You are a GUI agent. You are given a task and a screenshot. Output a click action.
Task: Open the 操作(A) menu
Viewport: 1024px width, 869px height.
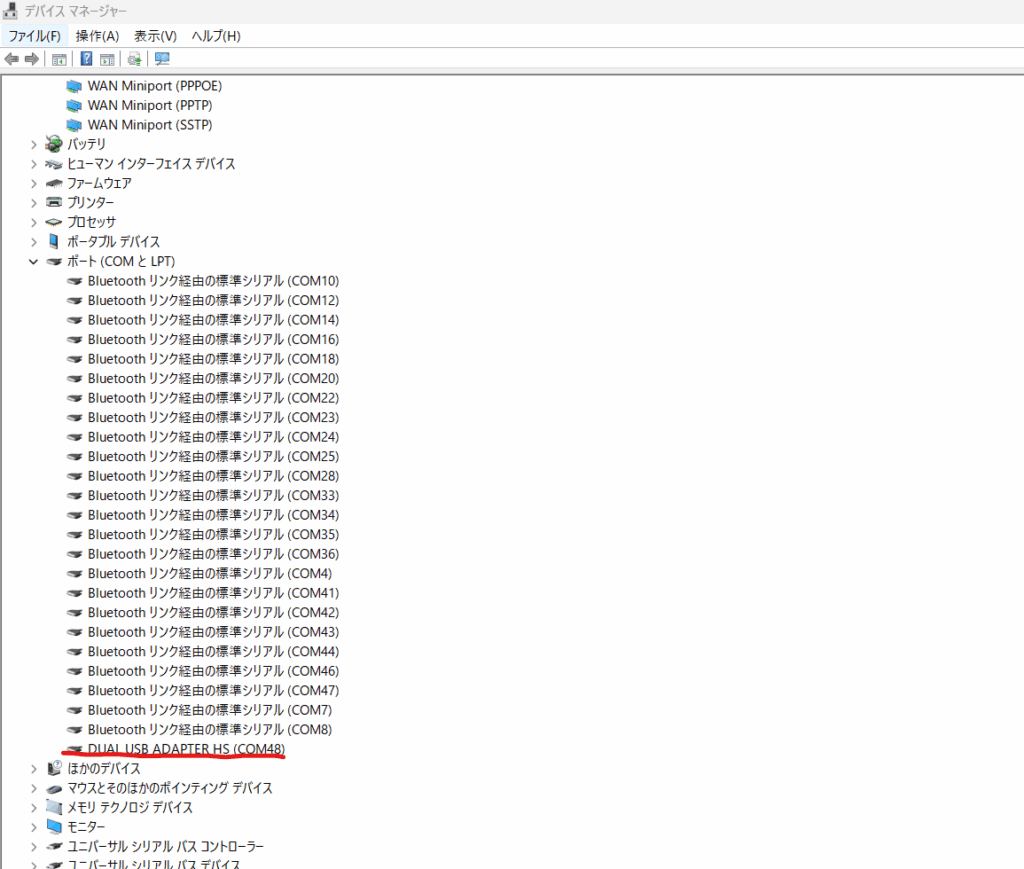(x=97, y=36)
